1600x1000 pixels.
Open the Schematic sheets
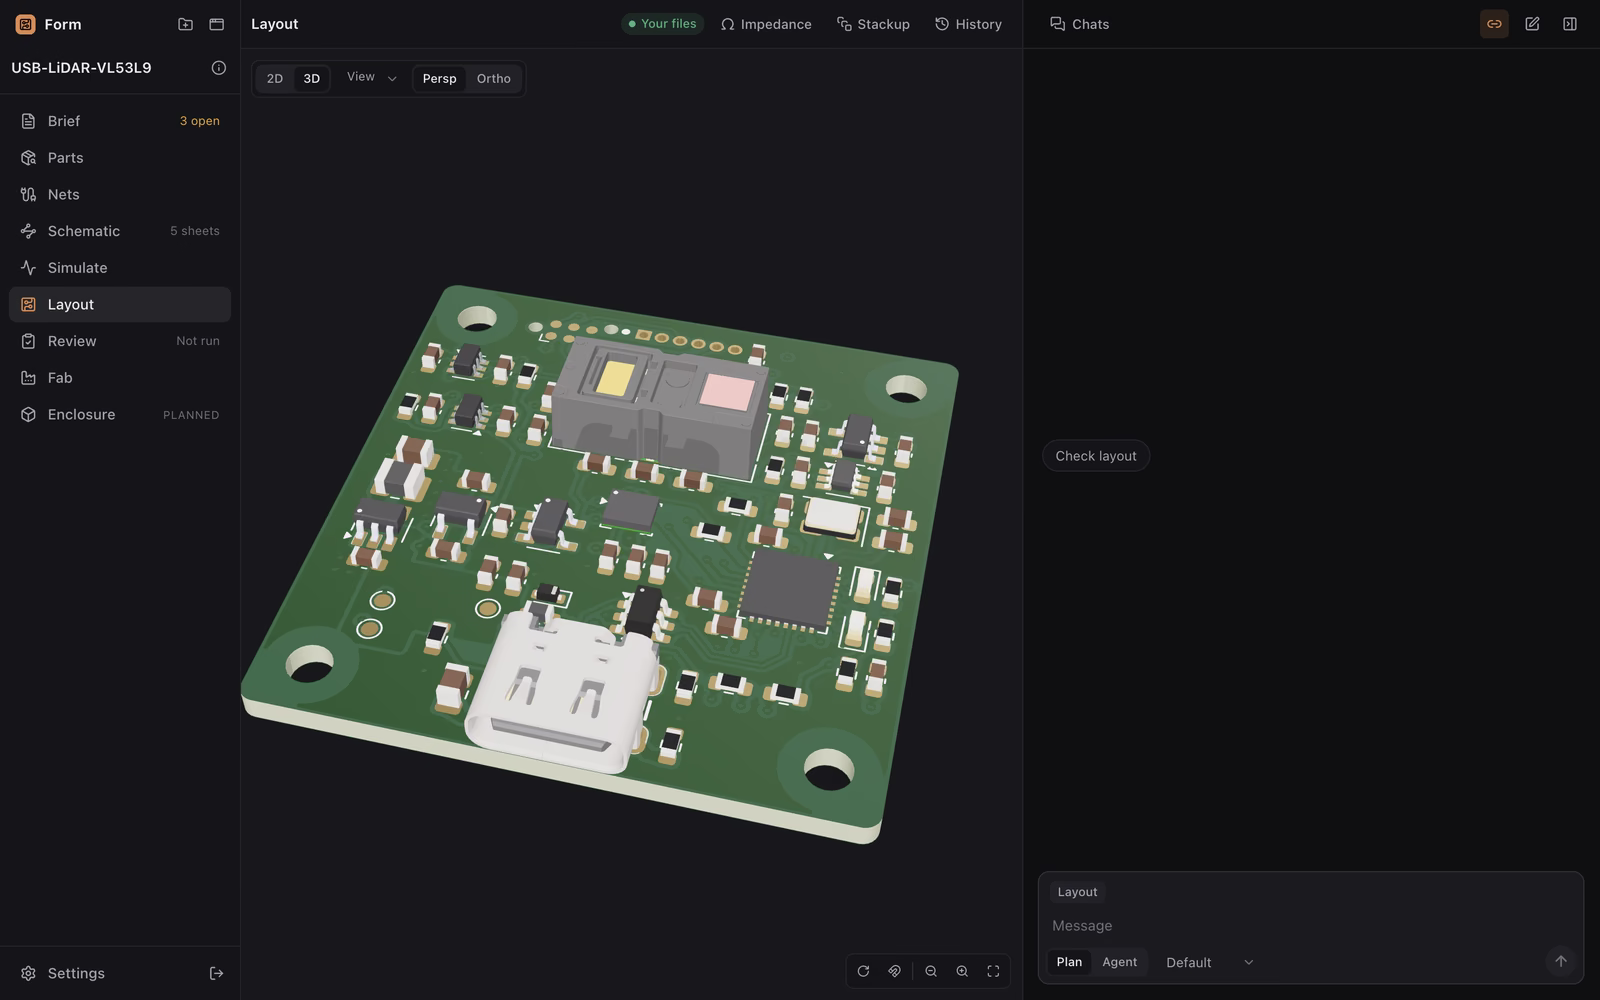120,231
